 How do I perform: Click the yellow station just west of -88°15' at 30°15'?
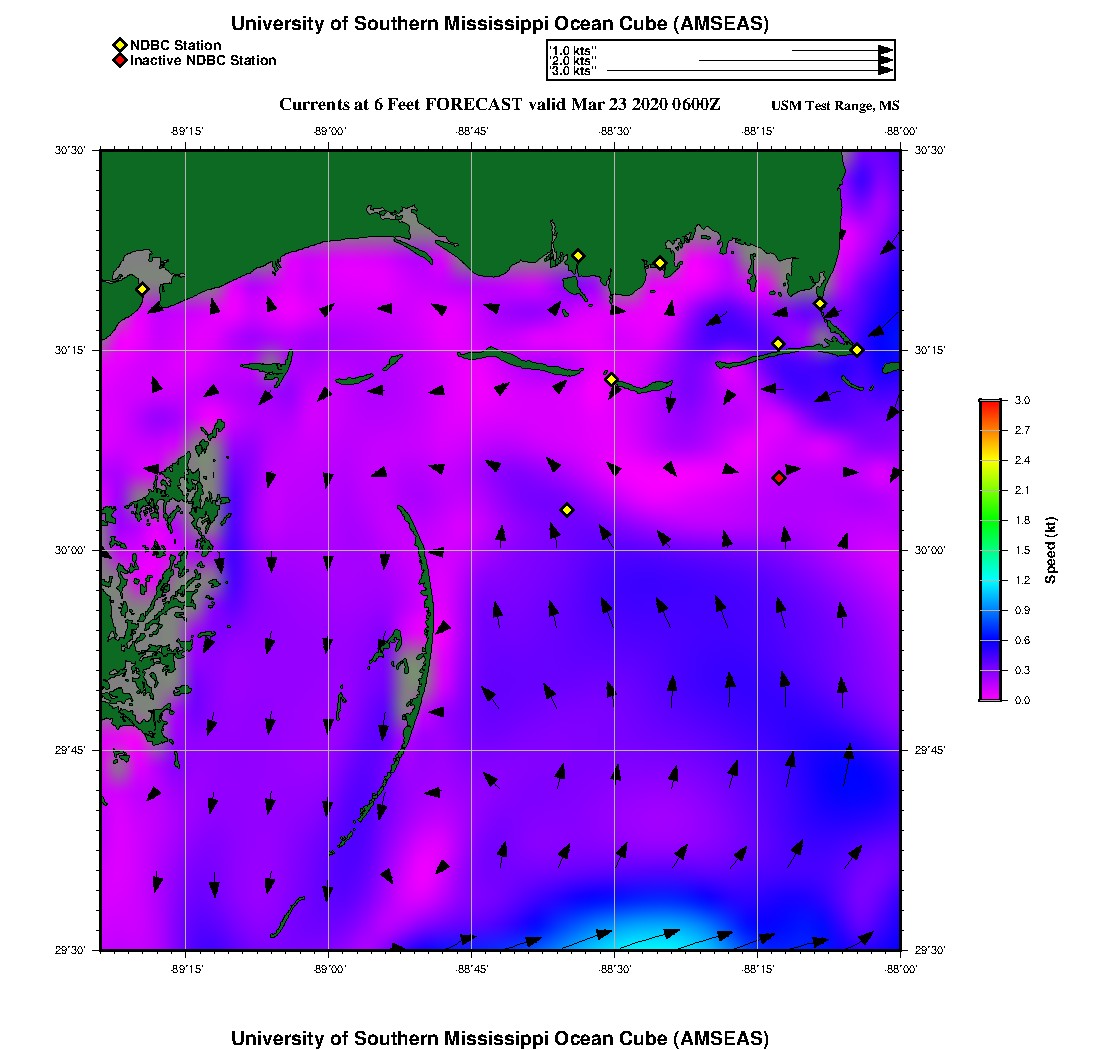(777, 344)
